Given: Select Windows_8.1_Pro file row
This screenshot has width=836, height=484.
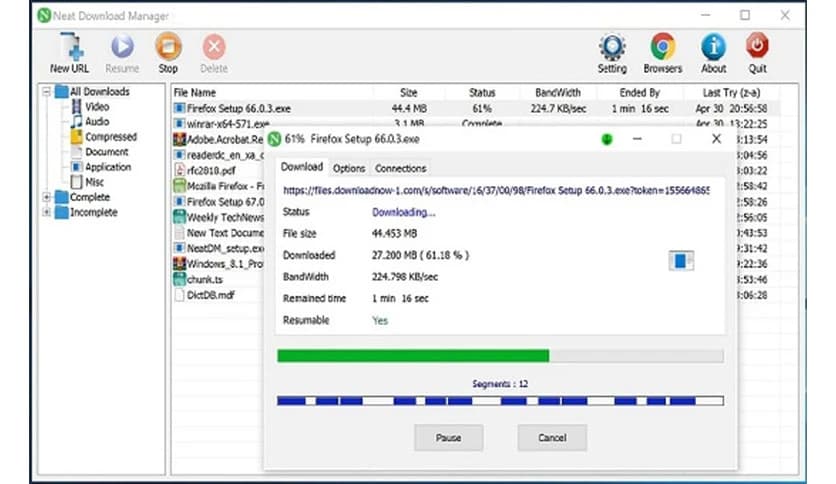Looking at the screenshot, I should 218,264.
